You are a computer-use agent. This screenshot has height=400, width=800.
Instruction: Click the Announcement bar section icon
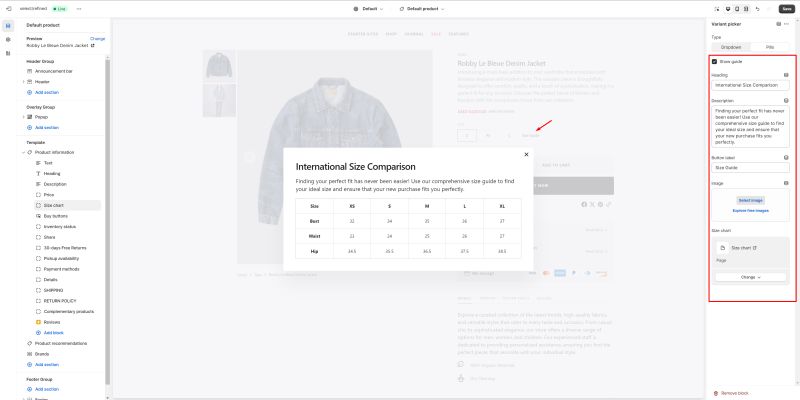point(30,71)
